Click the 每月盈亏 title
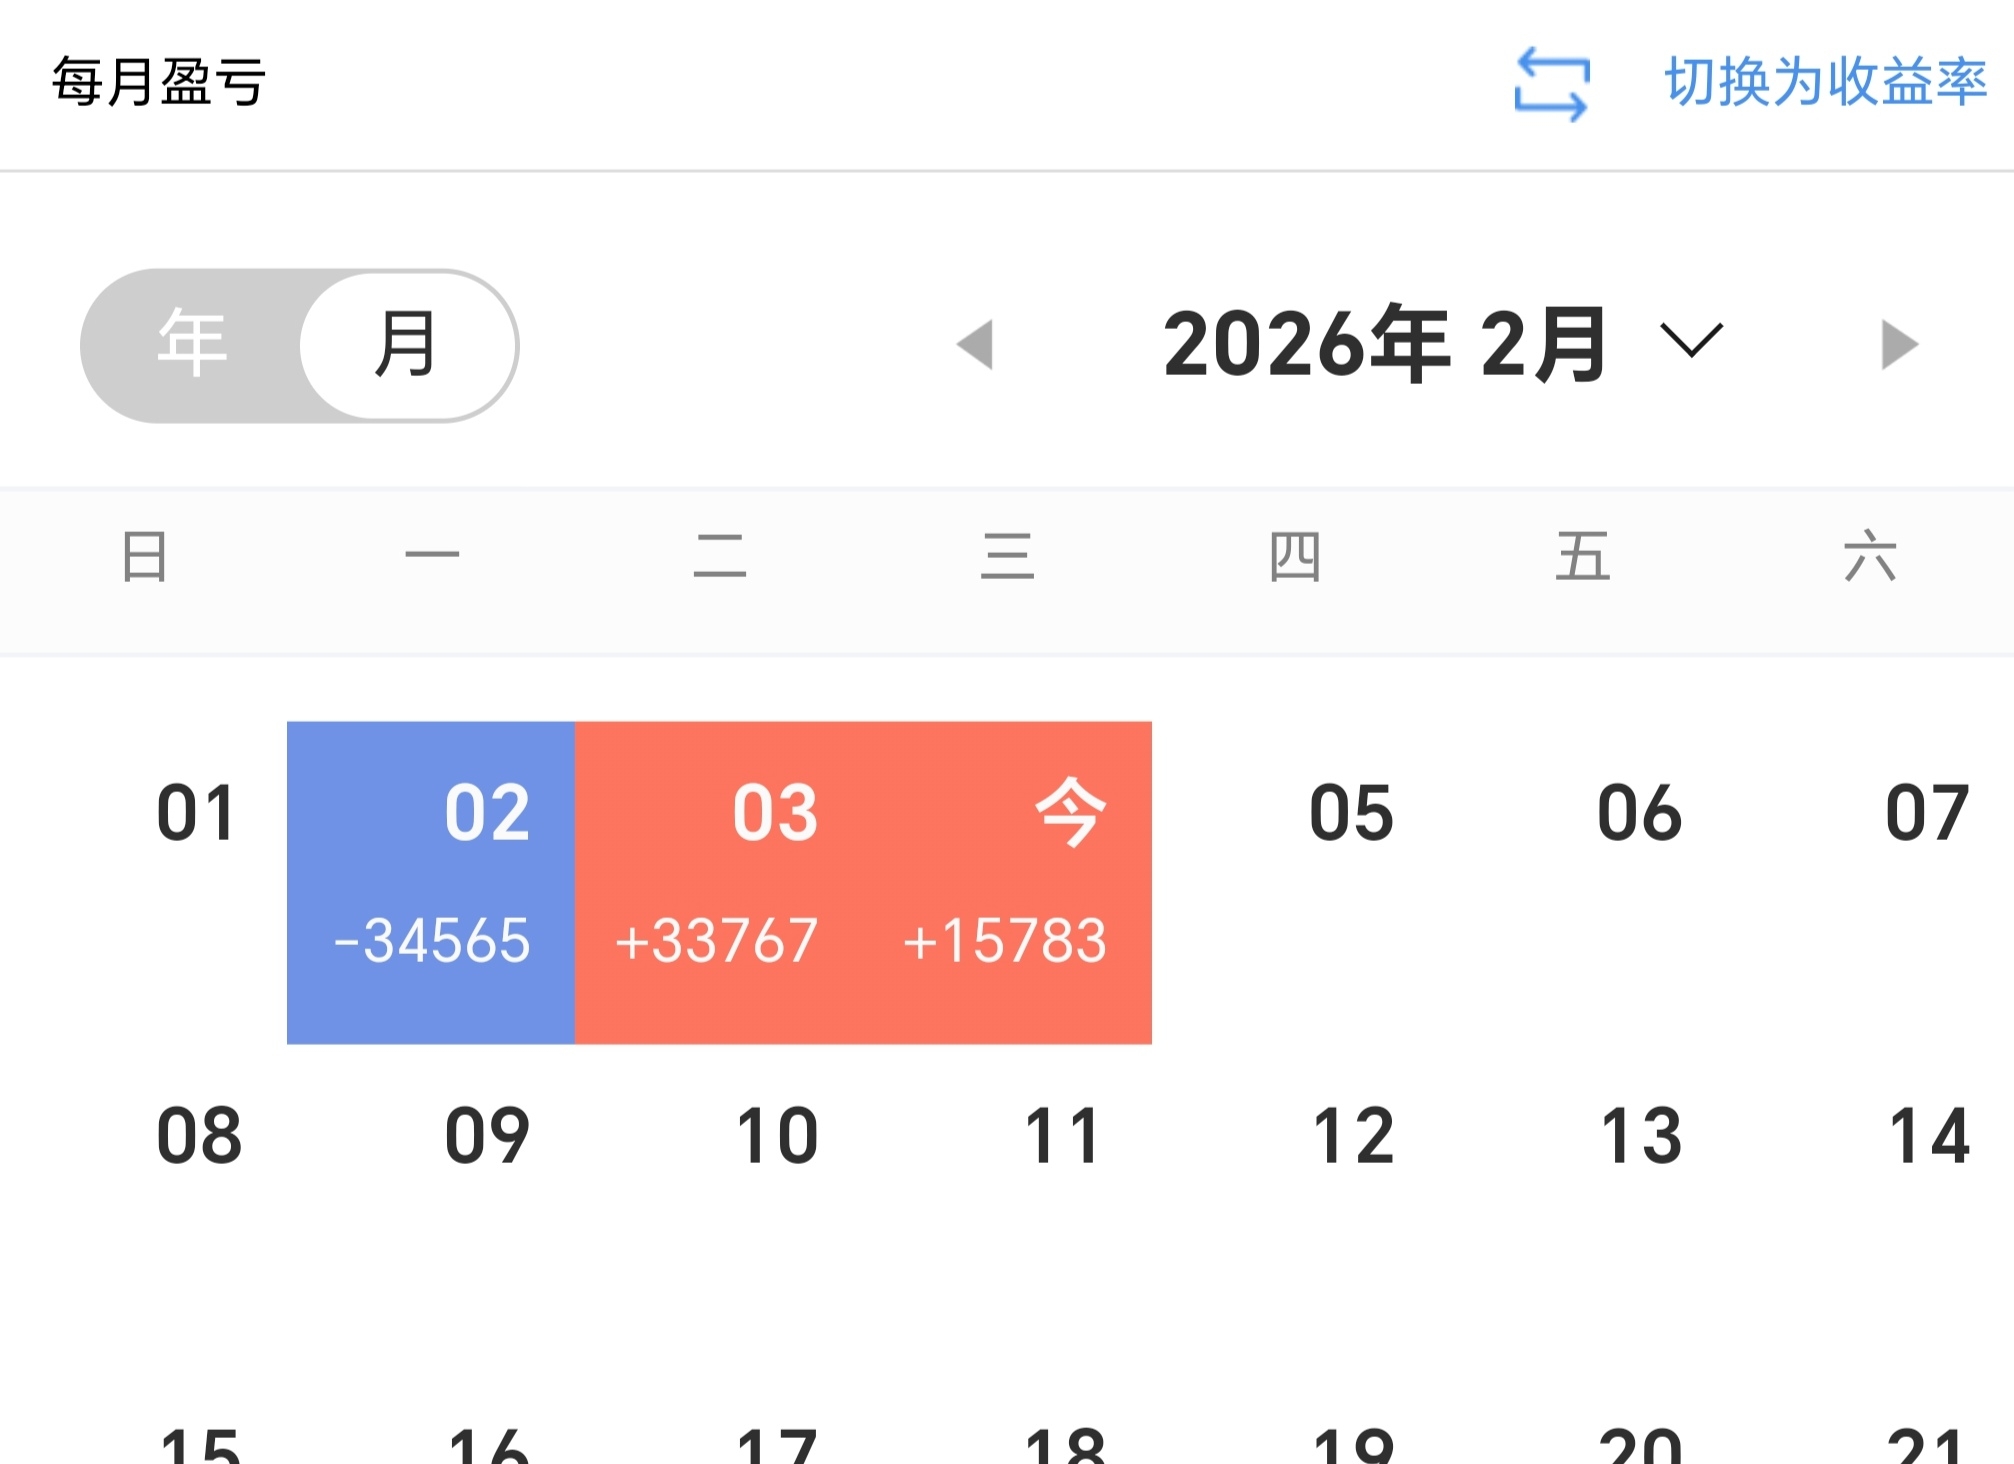The height and width of the screenshot is (1464, 2014). point(158,82)
